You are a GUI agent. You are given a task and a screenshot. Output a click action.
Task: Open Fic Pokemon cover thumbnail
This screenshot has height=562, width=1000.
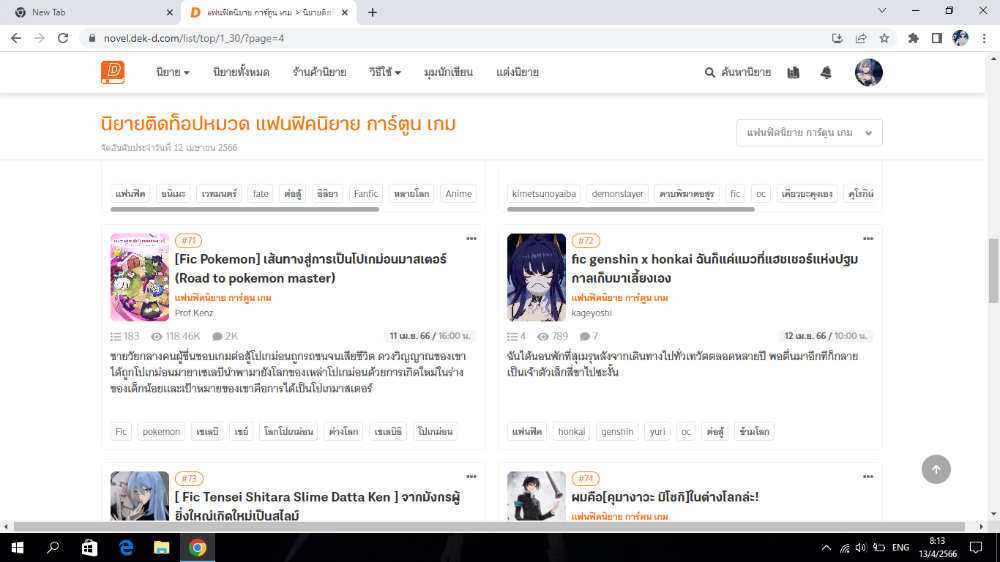(x=140, y=277)
